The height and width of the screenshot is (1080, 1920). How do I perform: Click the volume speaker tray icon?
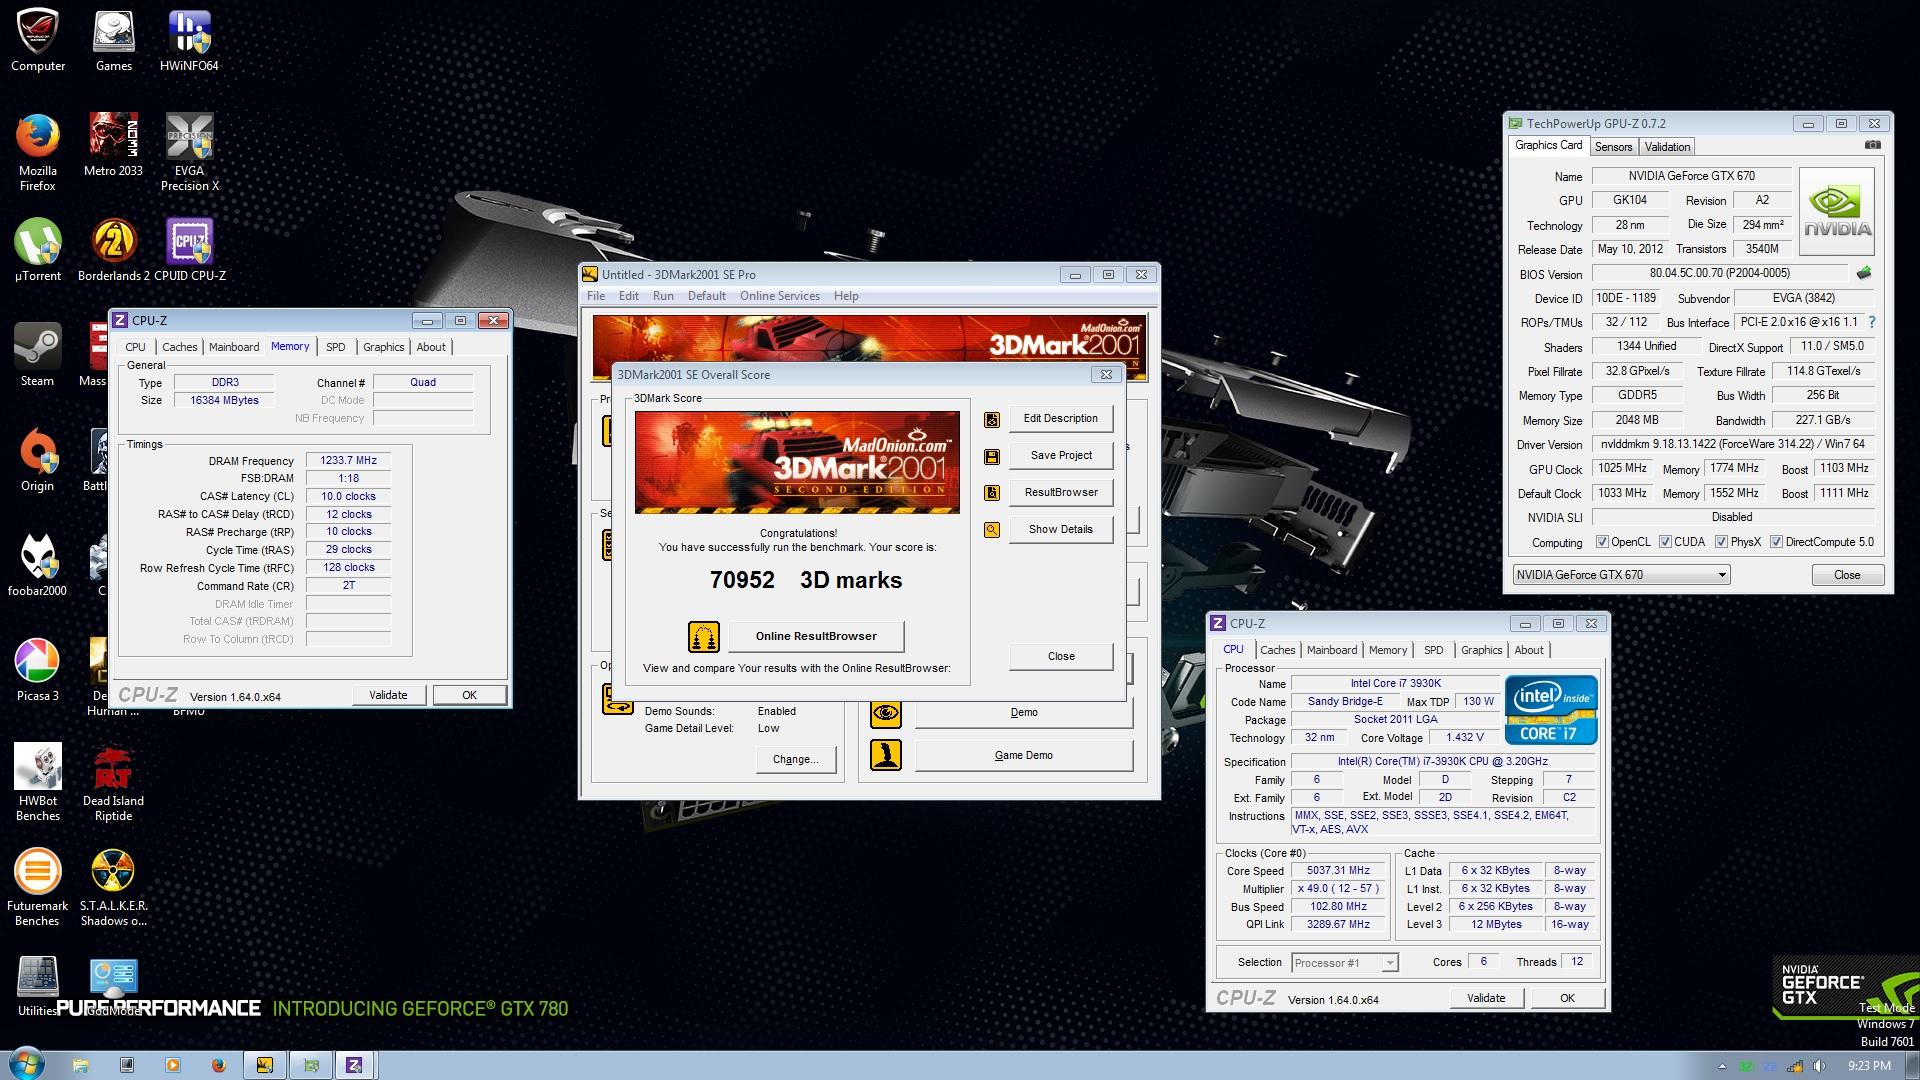pos(1819,1066)
